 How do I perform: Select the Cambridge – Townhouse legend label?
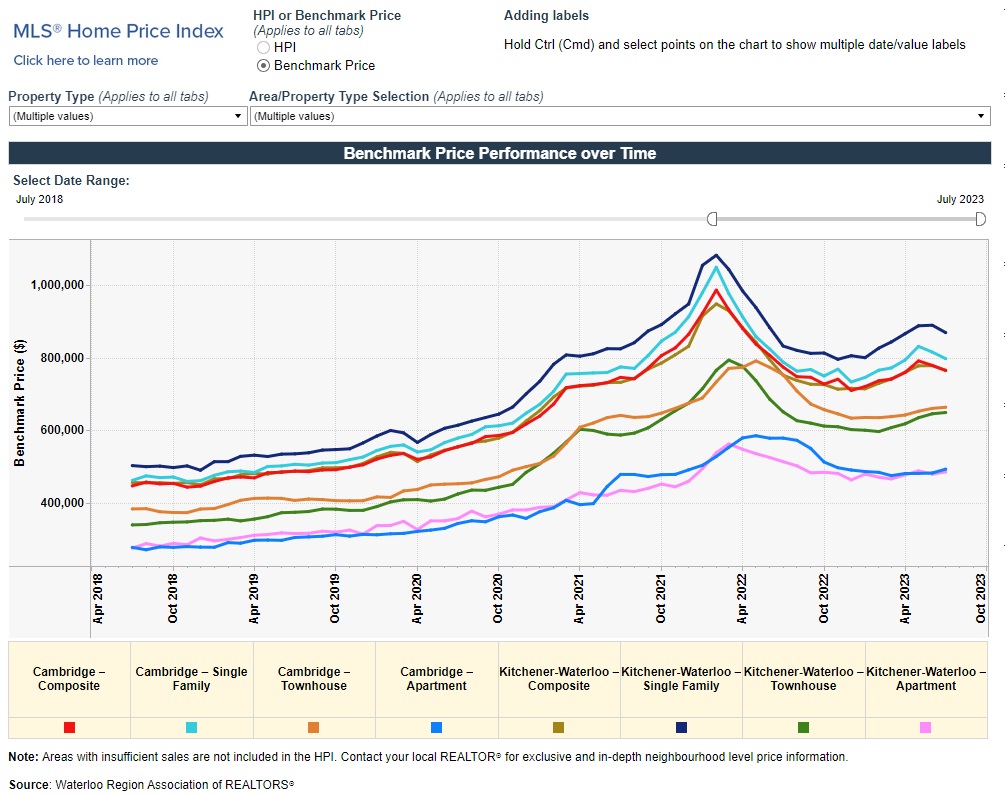point(314,679)
